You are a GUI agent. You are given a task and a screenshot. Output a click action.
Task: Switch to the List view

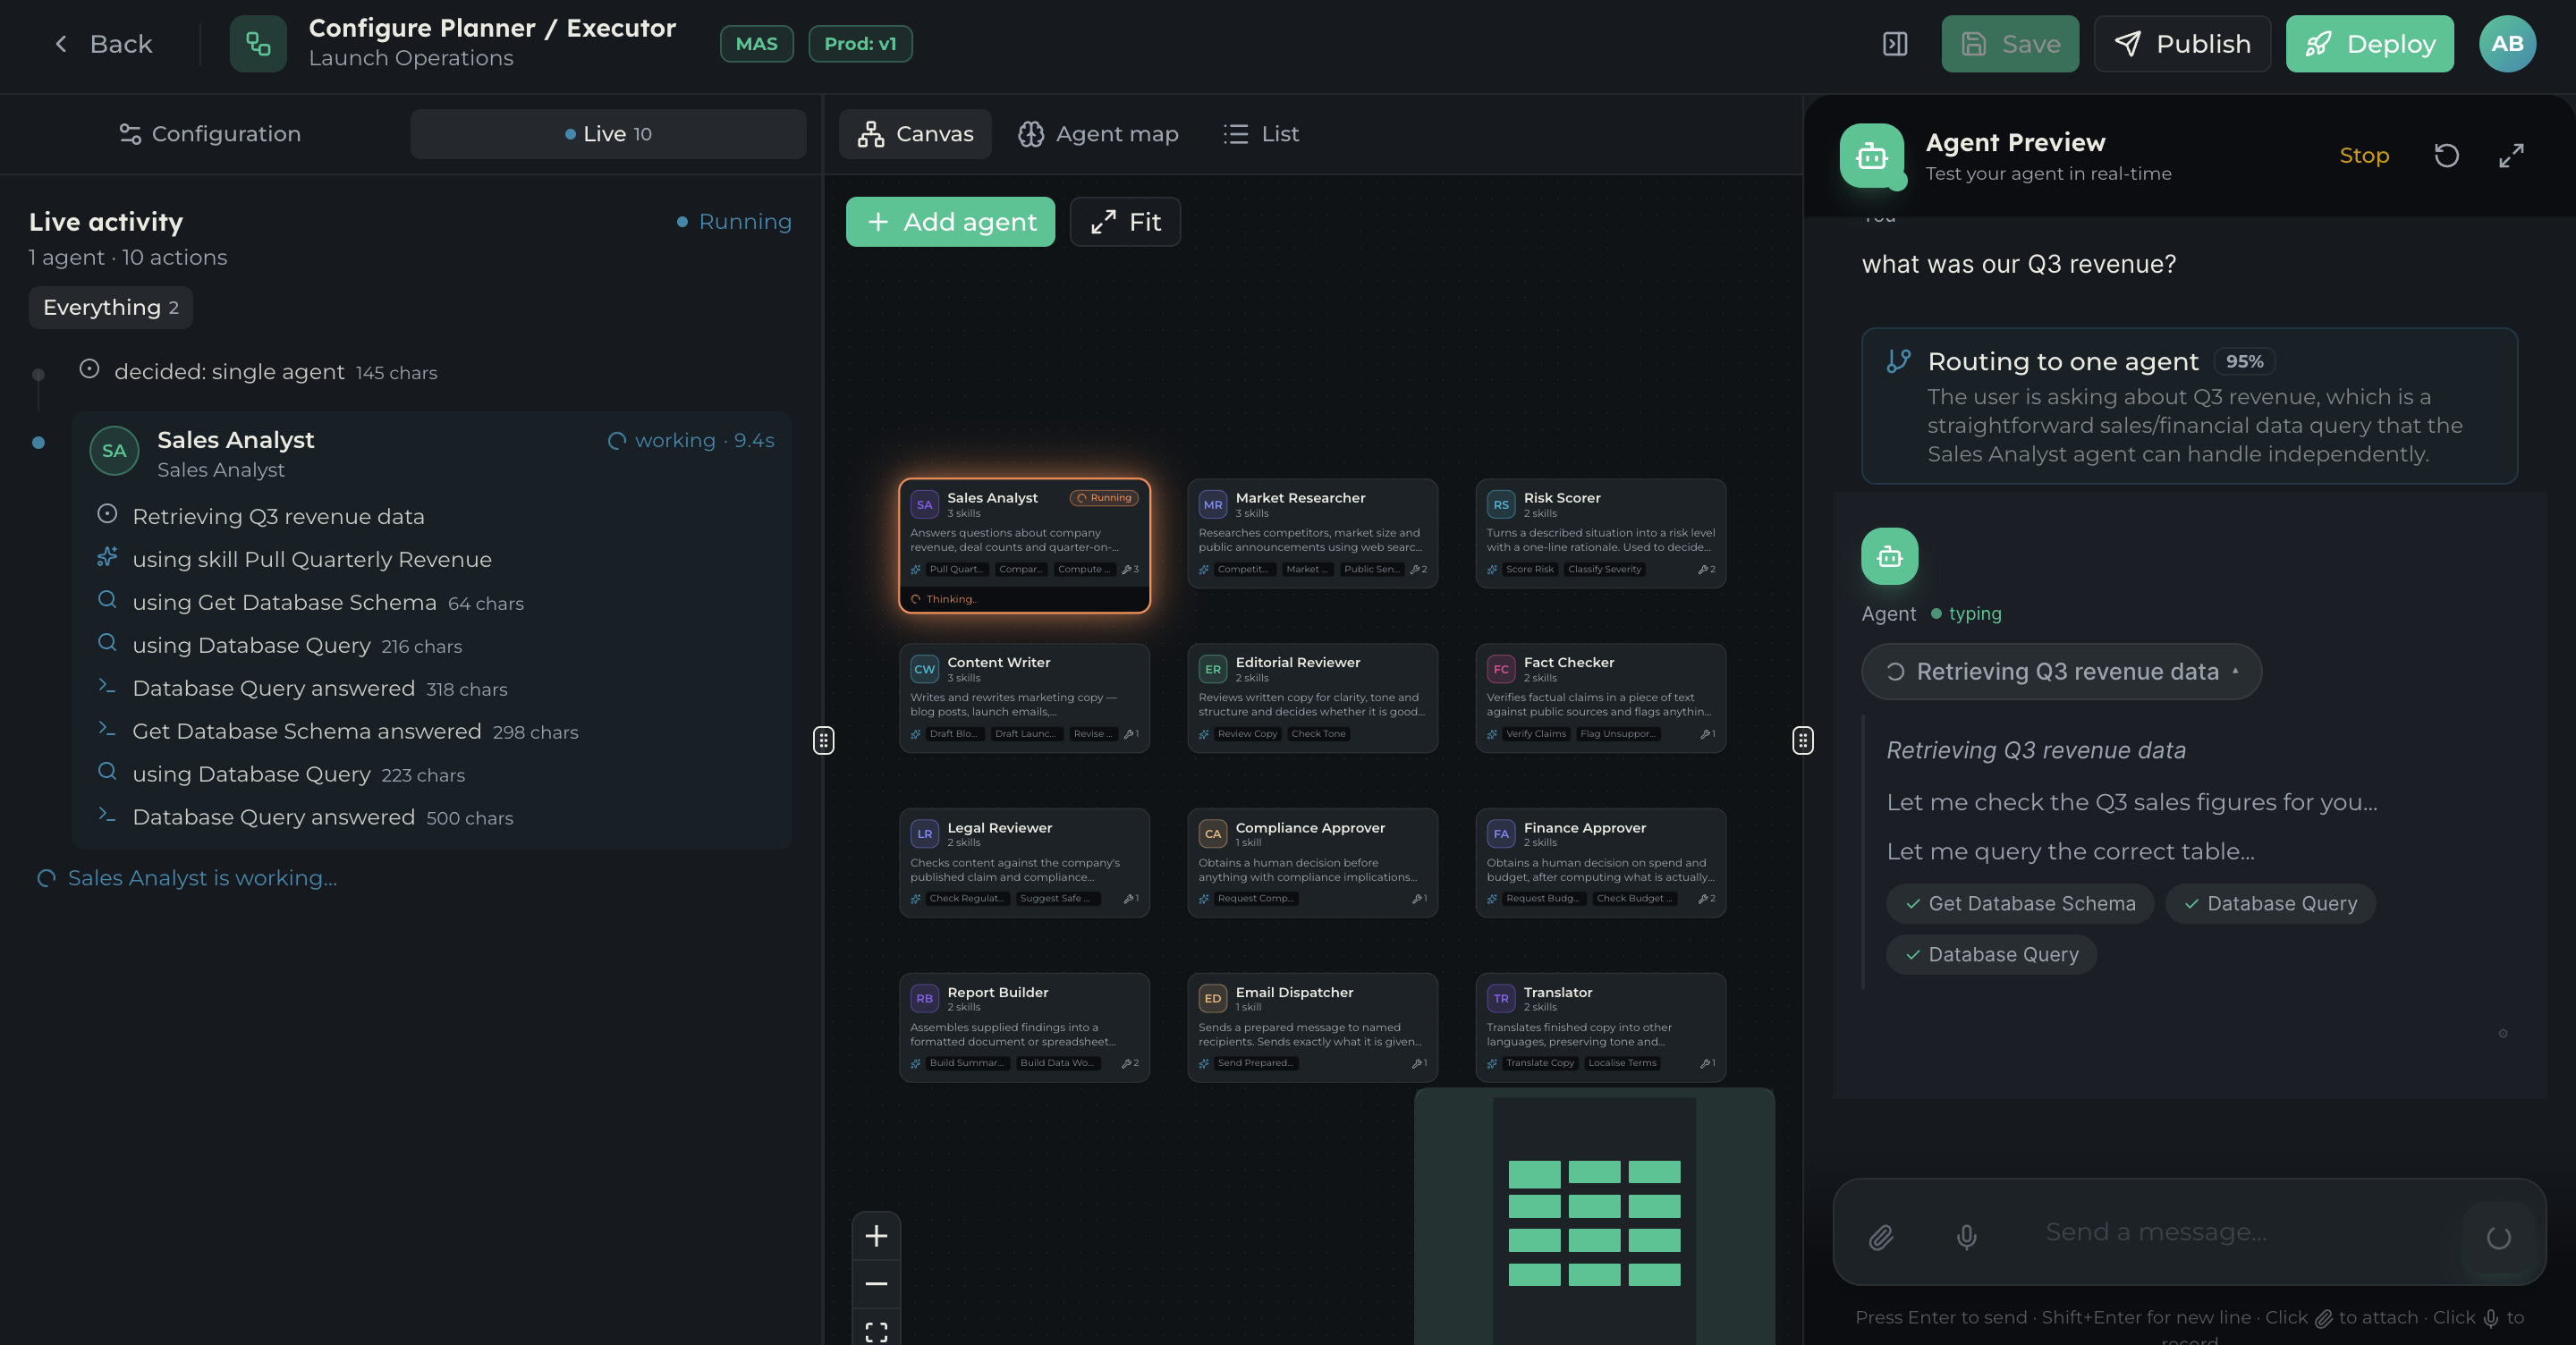click(x=1261, y=134)
